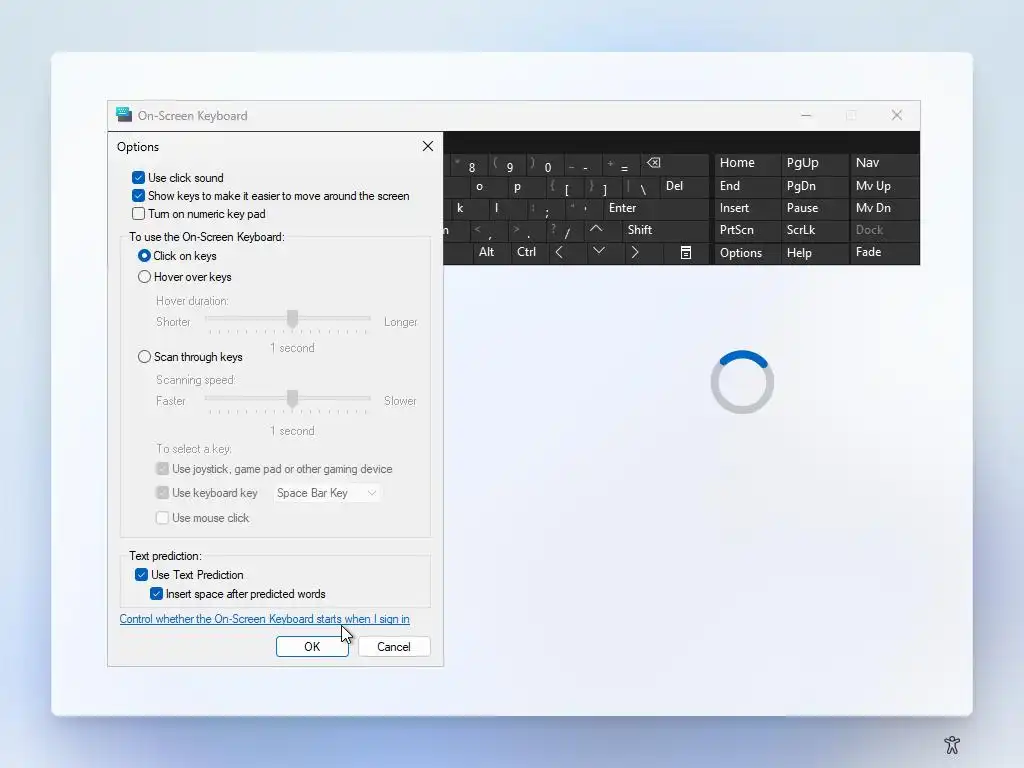Click the right arrow key on keyboard
This screenshot has width=1024, height=768.
tap(635, 252)
